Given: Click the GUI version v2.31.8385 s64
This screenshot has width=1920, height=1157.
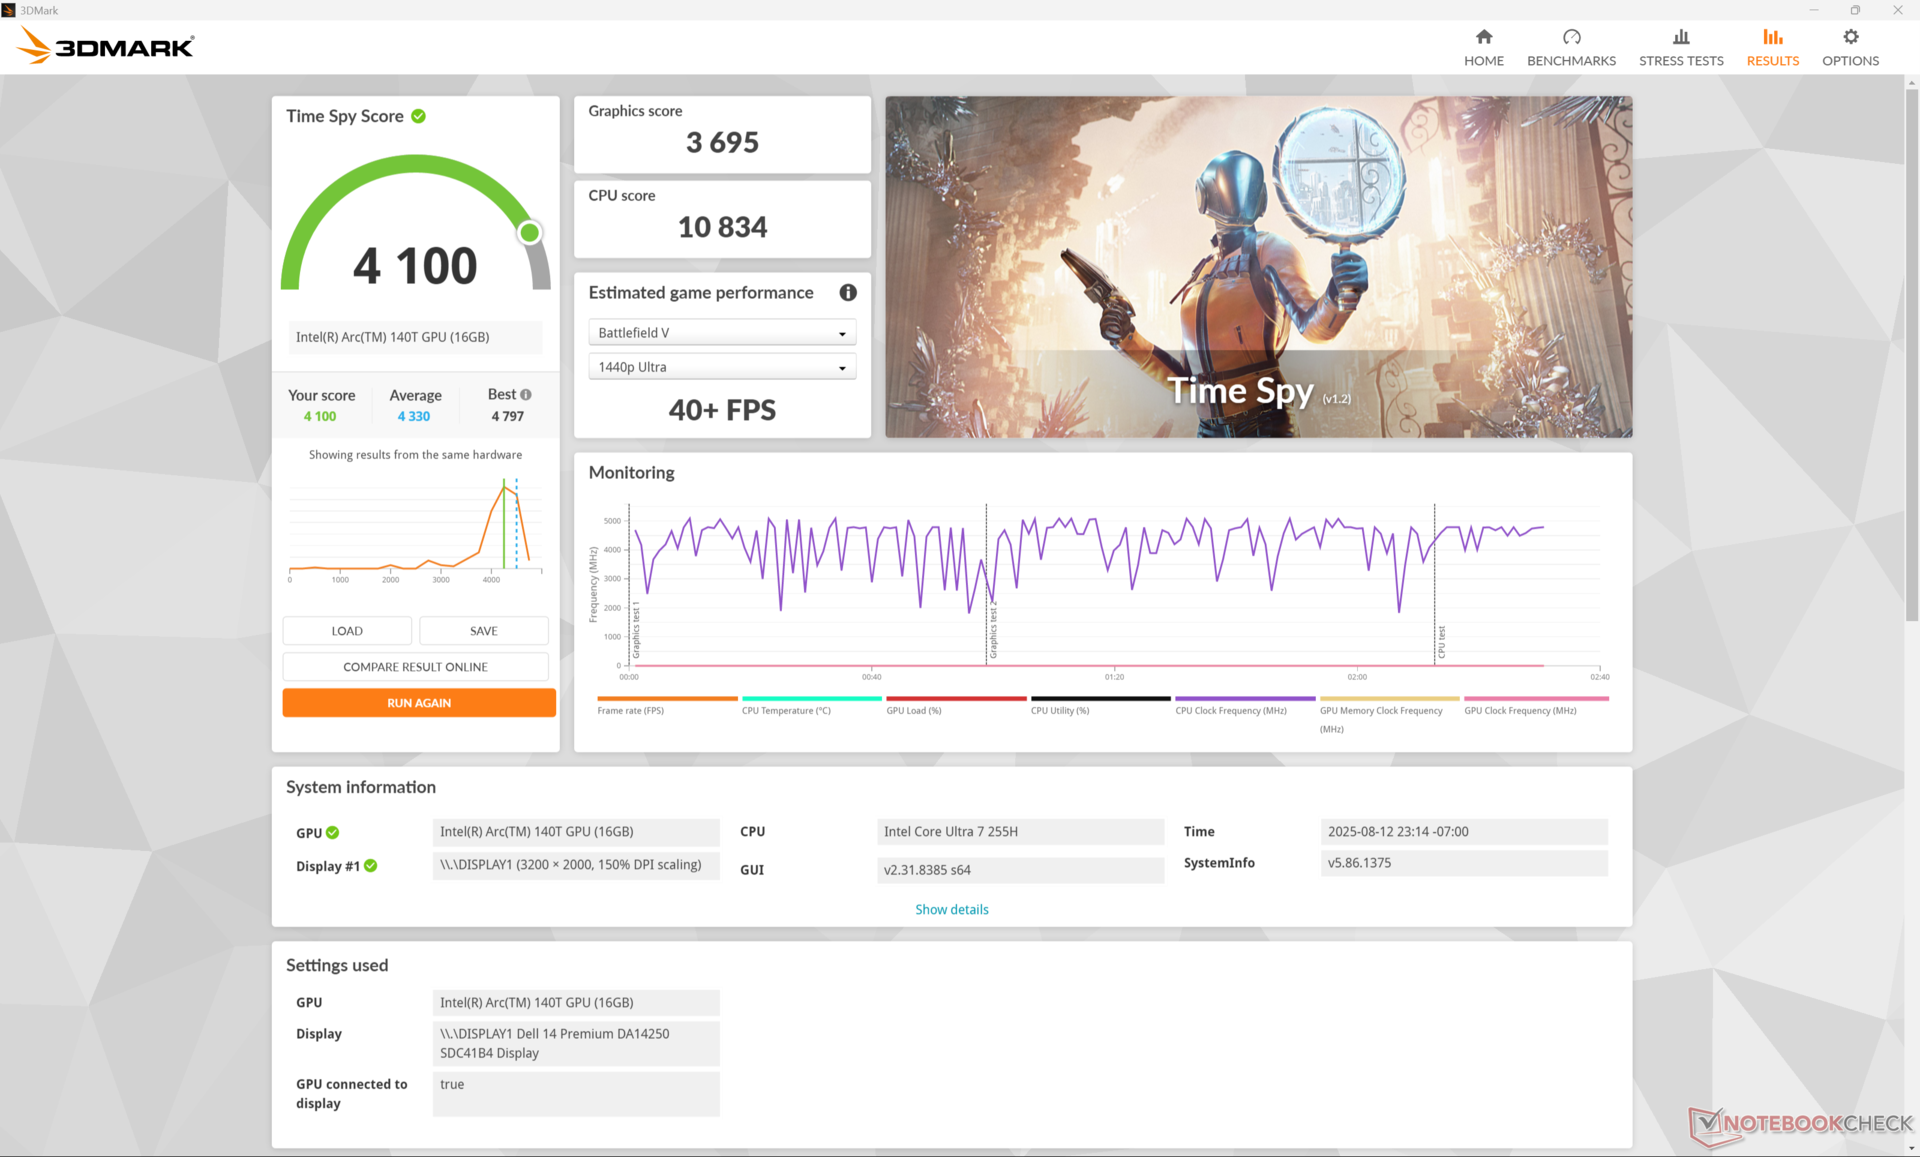Looking at the screenshot, I should click(1020, 870).
